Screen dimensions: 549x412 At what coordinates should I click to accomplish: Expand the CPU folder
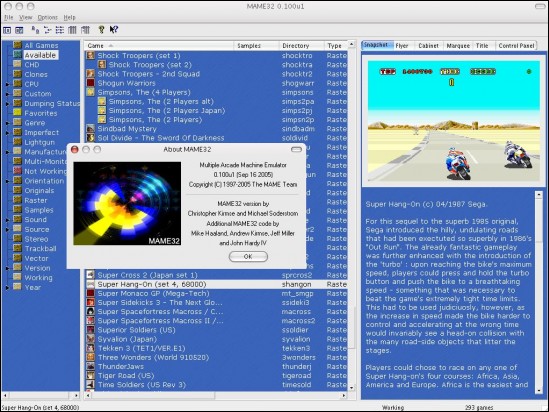[x=7, y=84]
